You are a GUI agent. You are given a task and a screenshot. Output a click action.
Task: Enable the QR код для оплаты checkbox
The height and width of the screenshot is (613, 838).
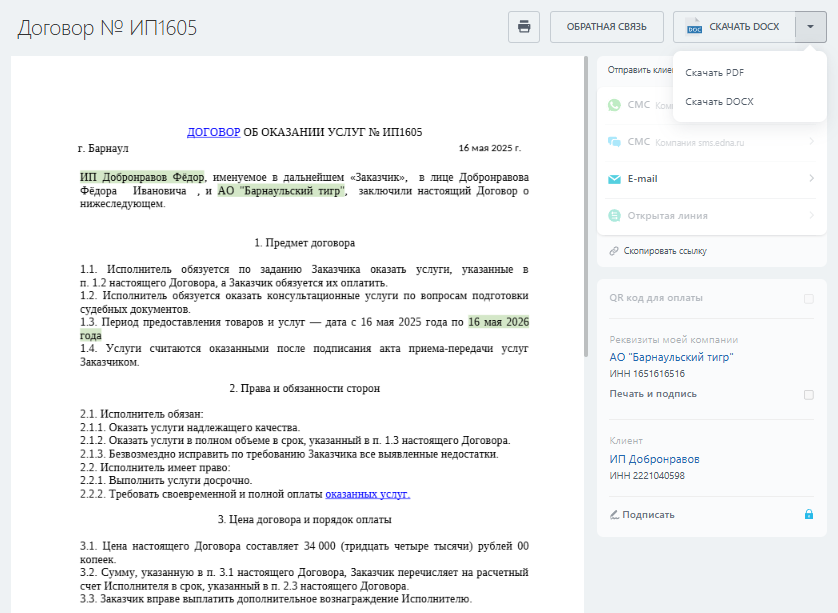coord(808,298)
